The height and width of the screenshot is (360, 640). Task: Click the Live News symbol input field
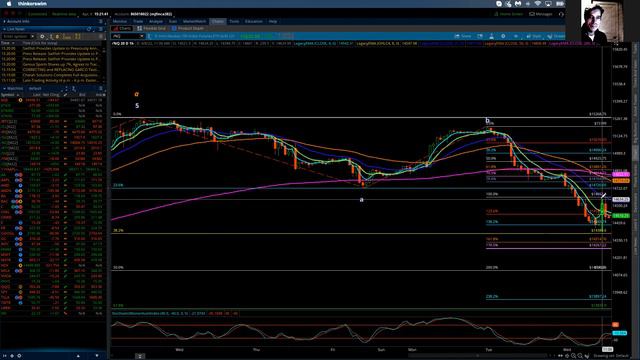click(x=15, y=36)
